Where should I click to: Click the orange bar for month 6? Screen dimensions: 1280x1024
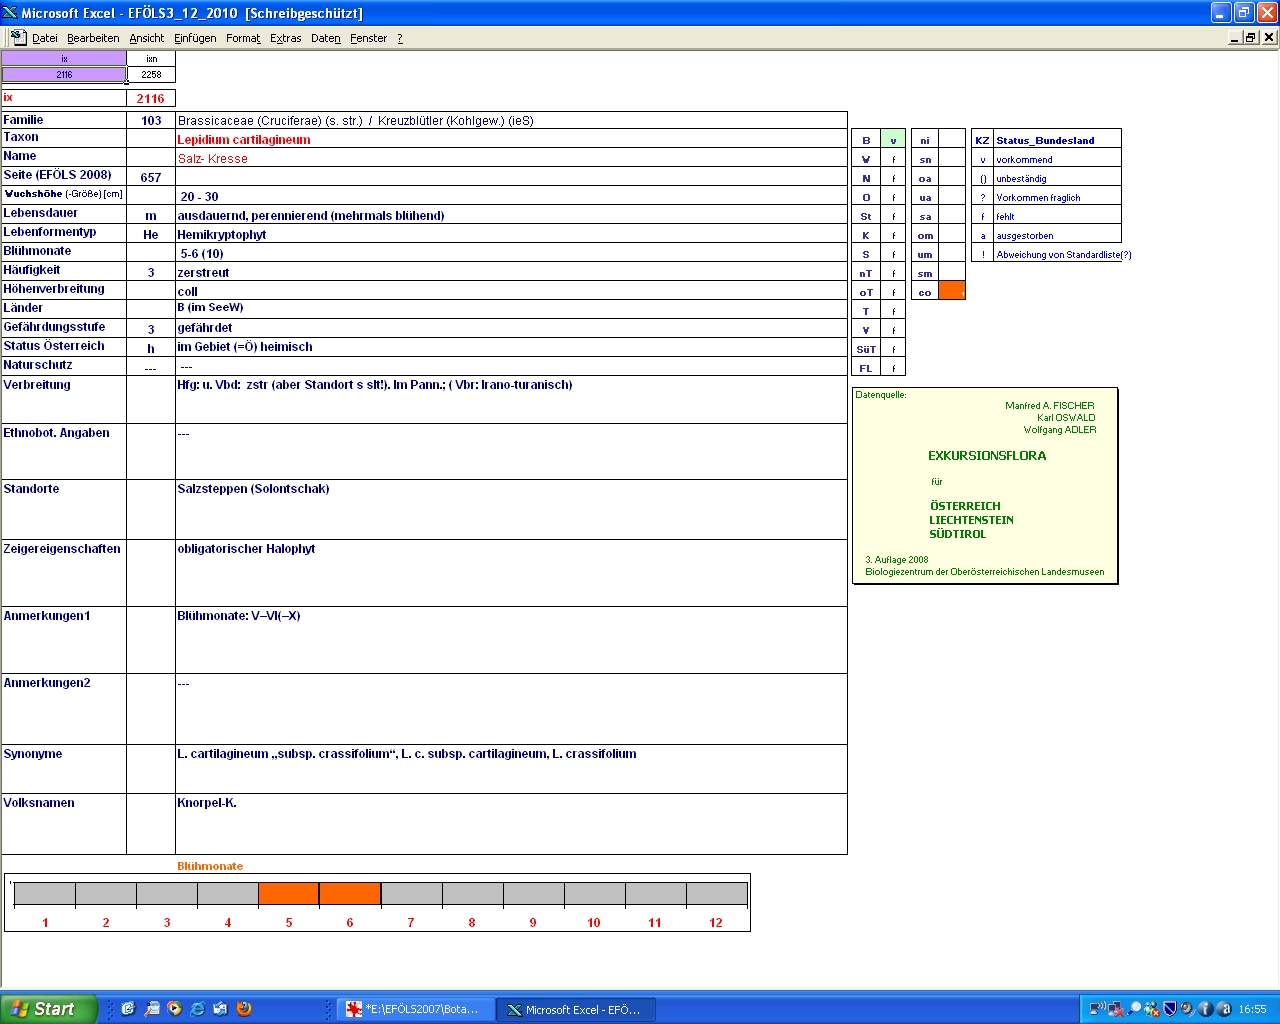[x=350, y=894]
